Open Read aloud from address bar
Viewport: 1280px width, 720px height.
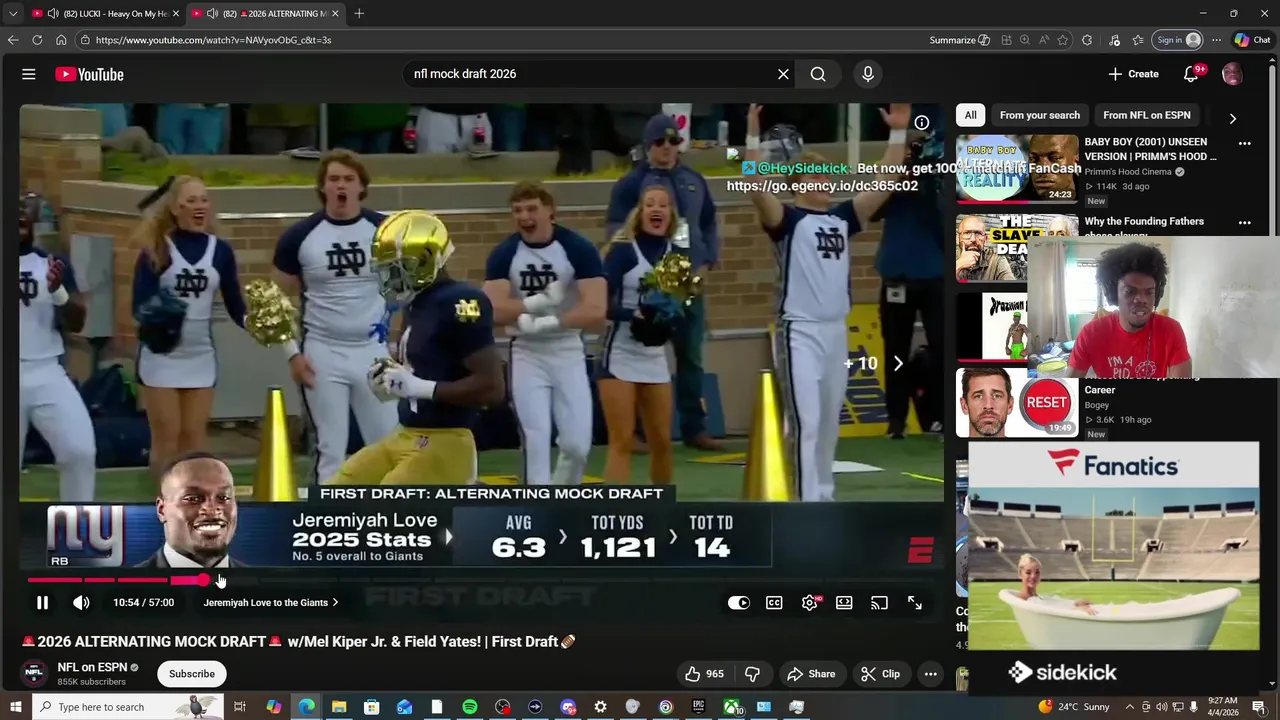tap(1043, 40)
